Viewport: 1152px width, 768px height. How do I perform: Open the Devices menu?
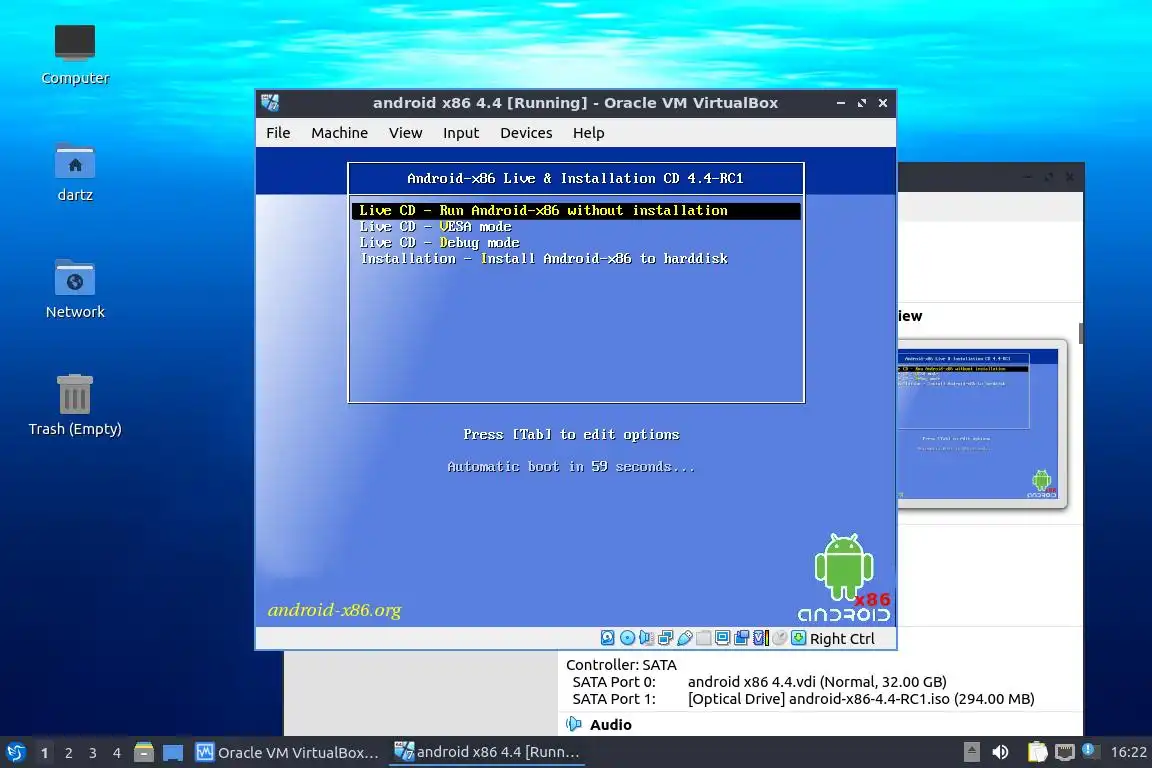pos(526,133)
